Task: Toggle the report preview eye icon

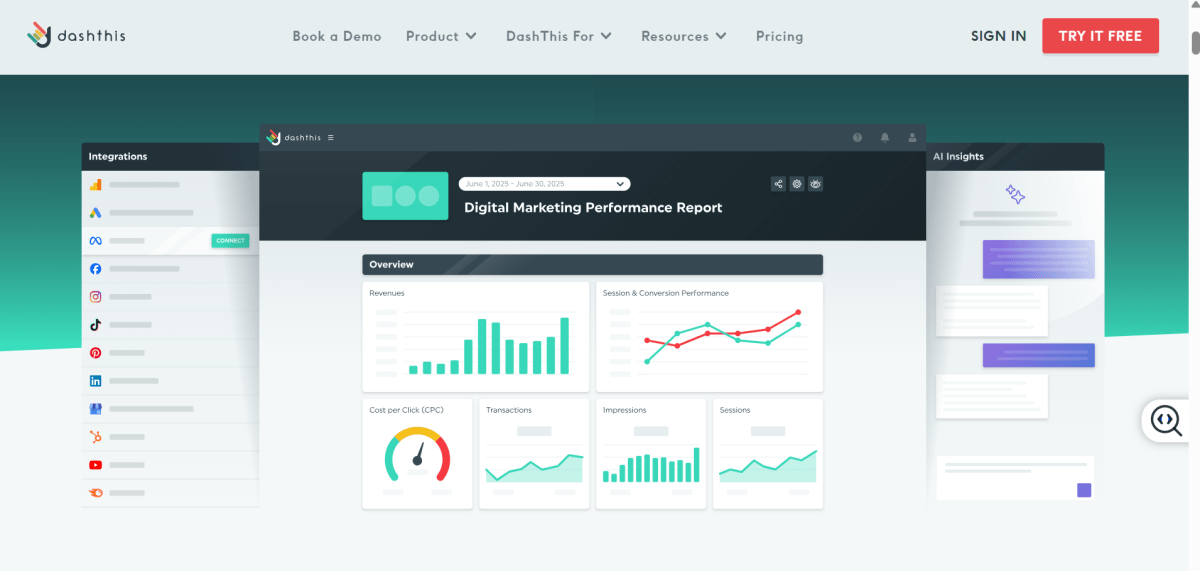Action: pyautogui.click(x=816, y=184)
